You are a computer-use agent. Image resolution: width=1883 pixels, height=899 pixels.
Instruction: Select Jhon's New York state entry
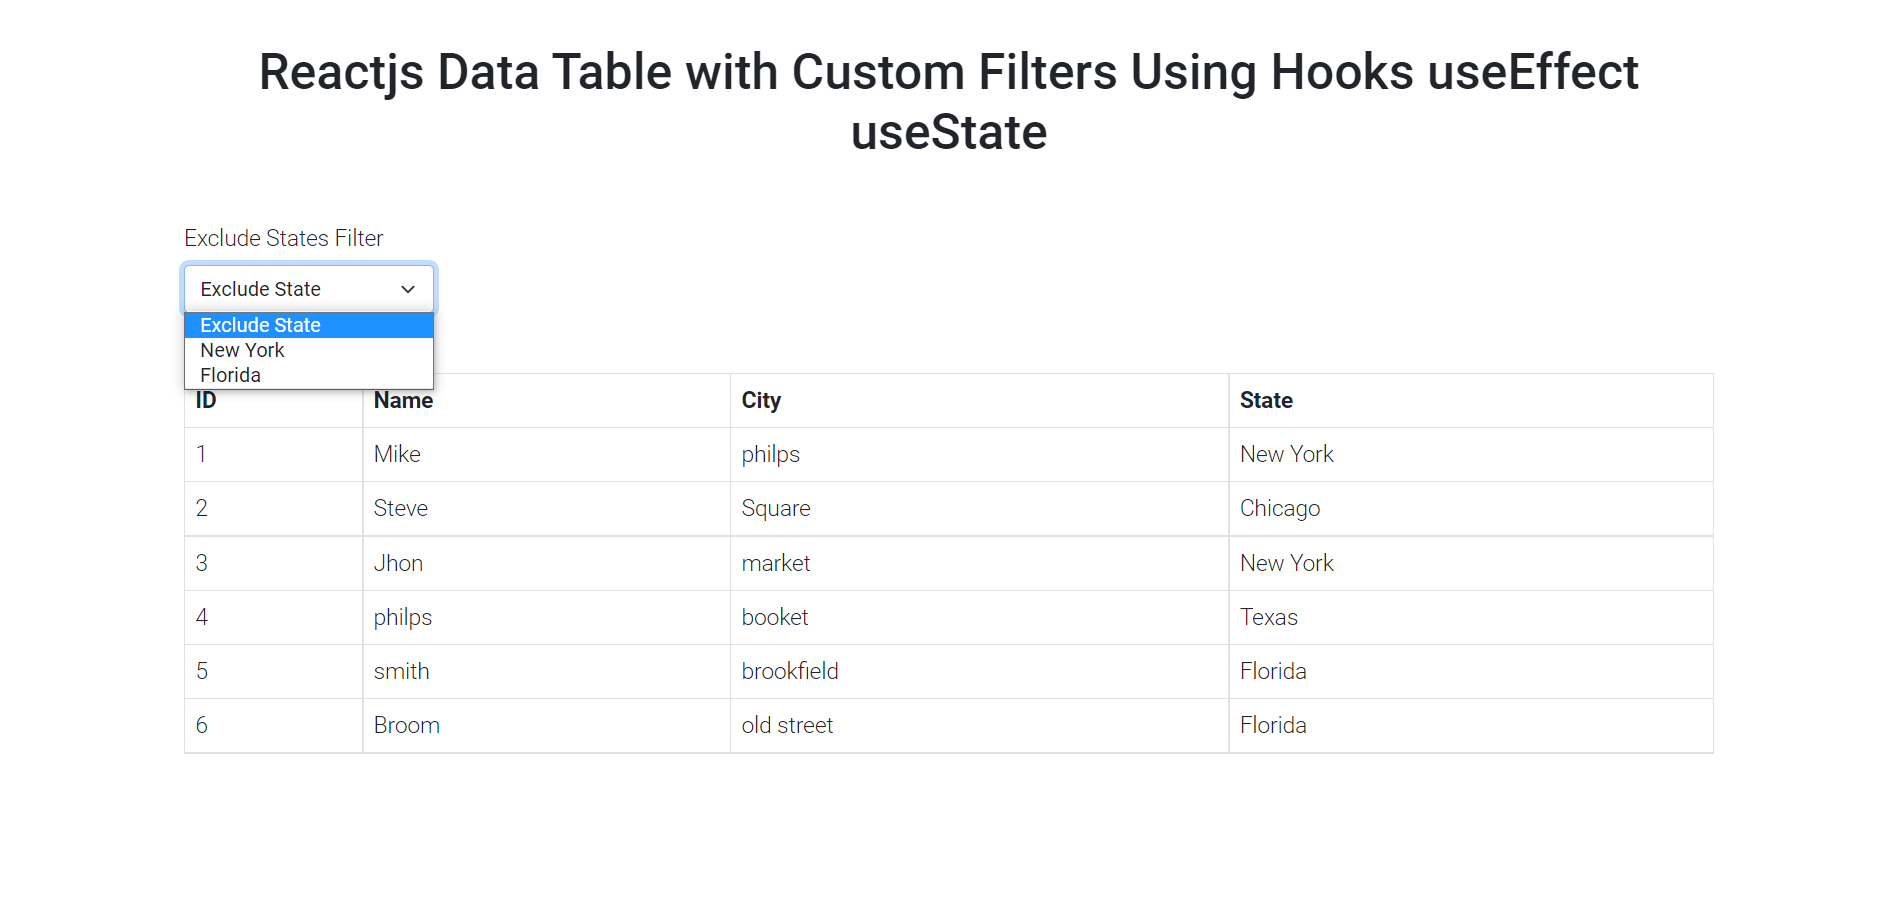[1286, 563]
